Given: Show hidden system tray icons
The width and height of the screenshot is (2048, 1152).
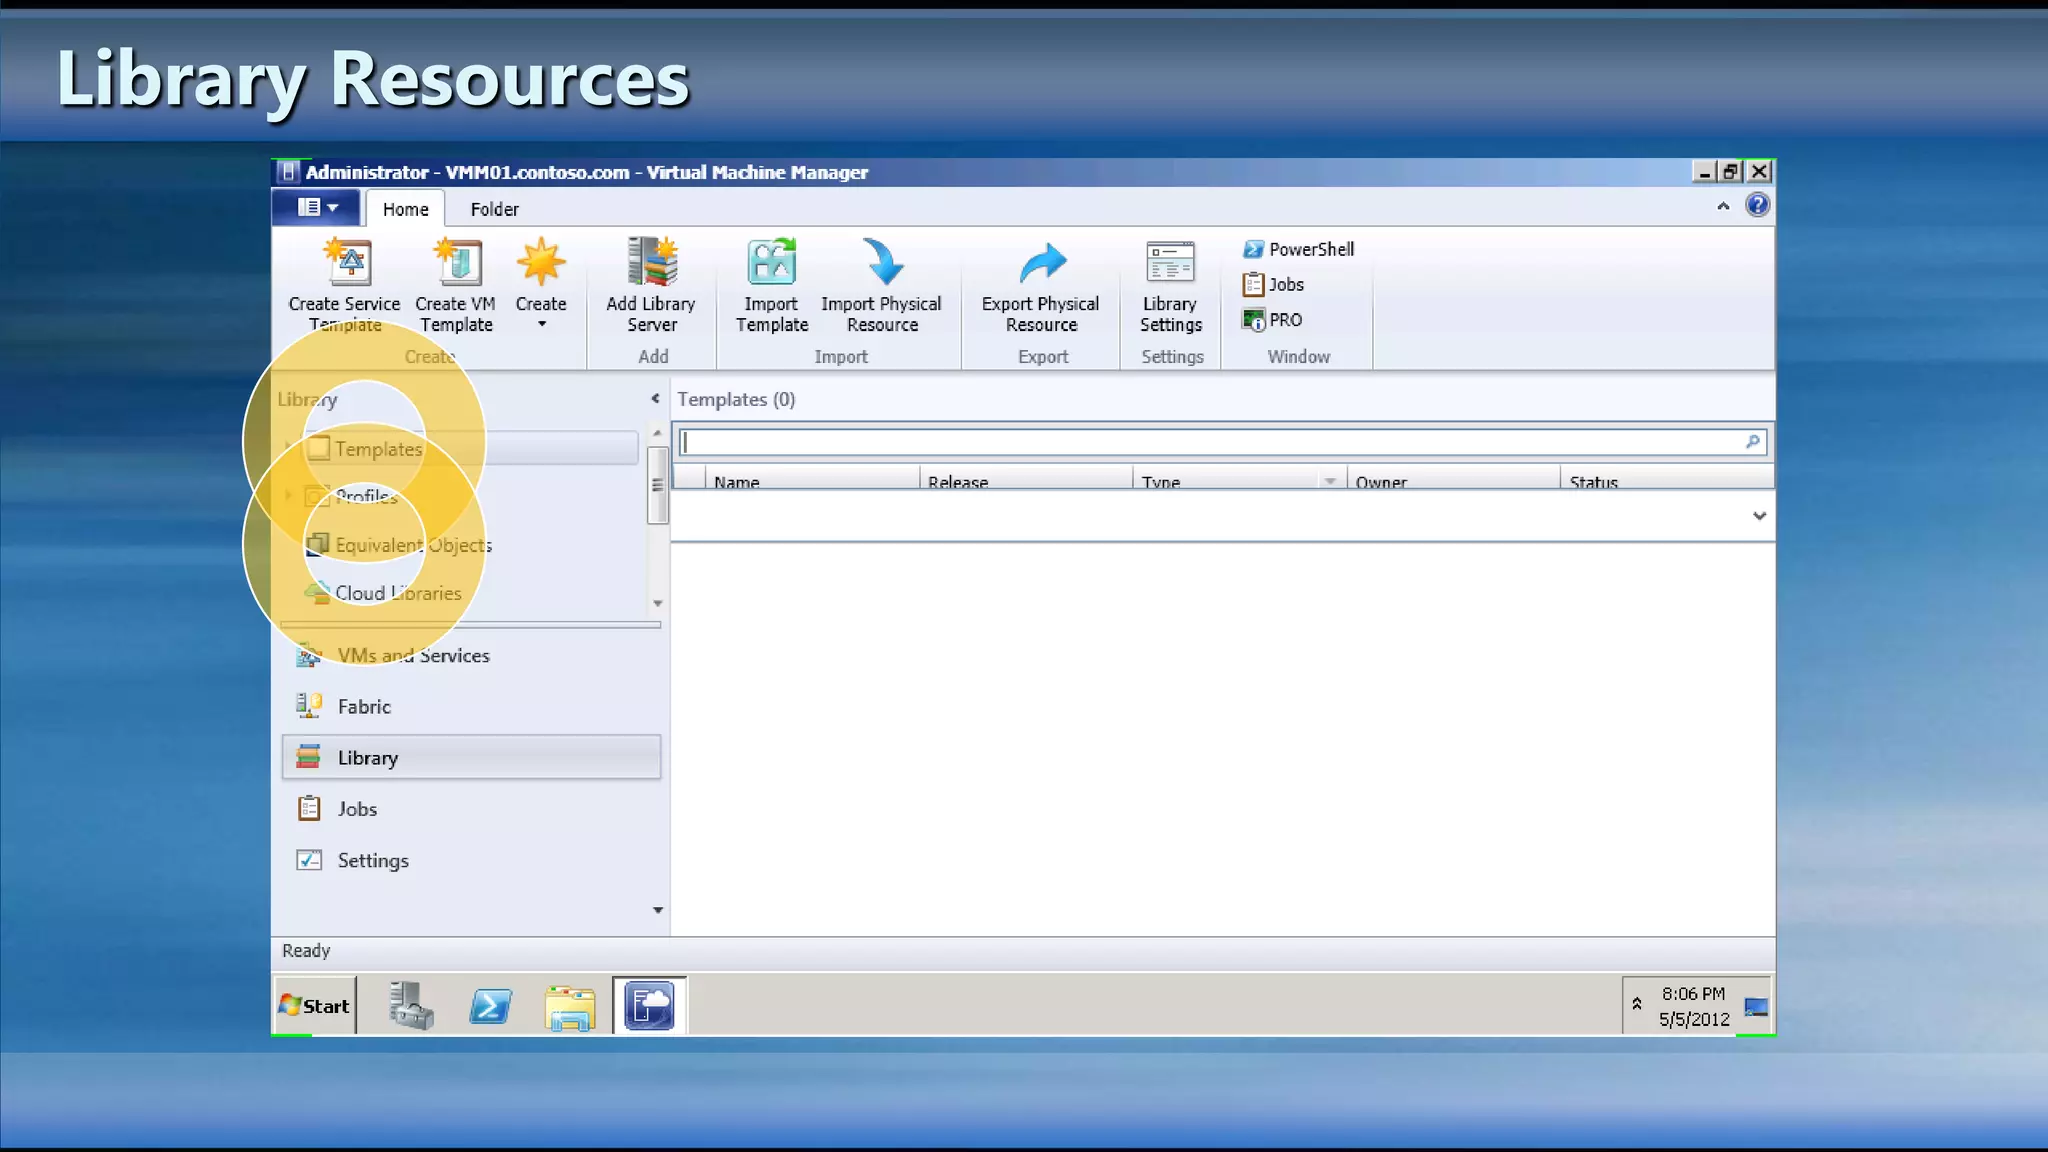Looking at the screenshot, I should (1637, 1003).
